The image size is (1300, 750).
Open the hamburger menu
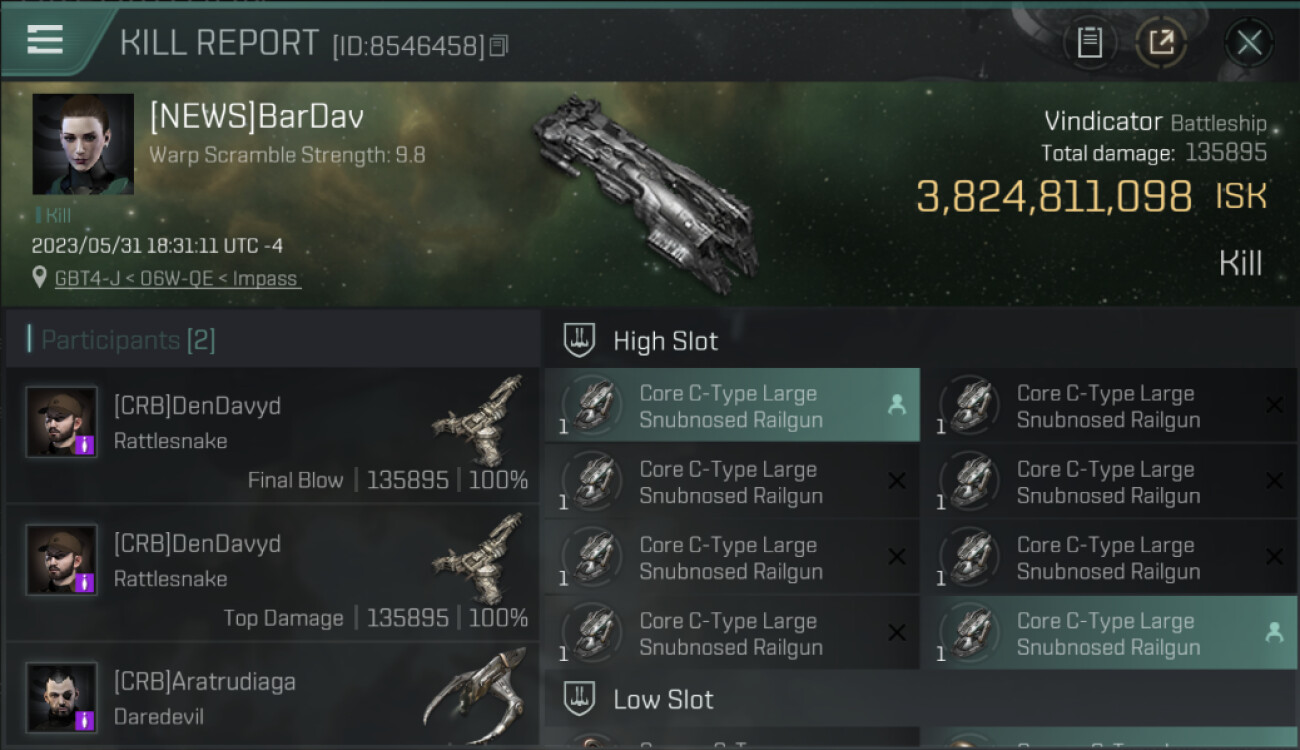45,39
